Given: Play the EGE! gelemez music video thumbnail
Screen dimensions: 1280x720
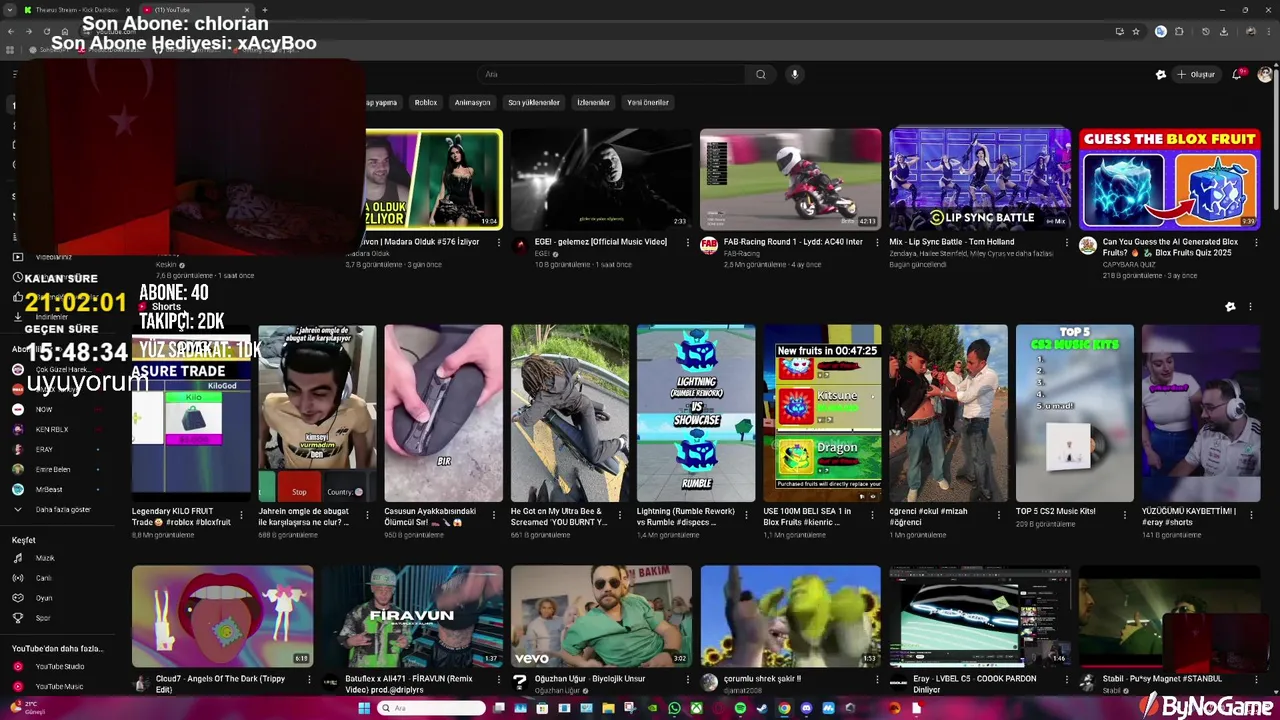Looking at the screenshot, I should pos(600,179).
